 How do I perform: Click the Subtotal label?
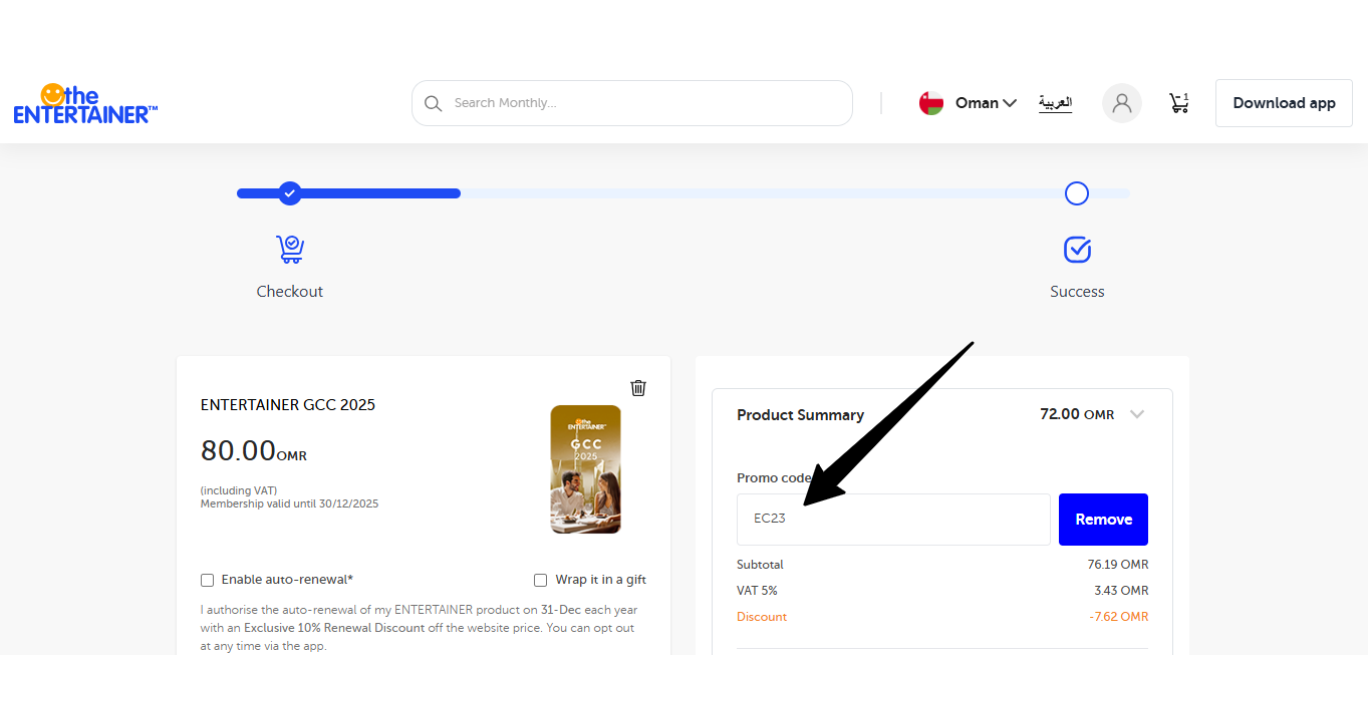[760, 565]
